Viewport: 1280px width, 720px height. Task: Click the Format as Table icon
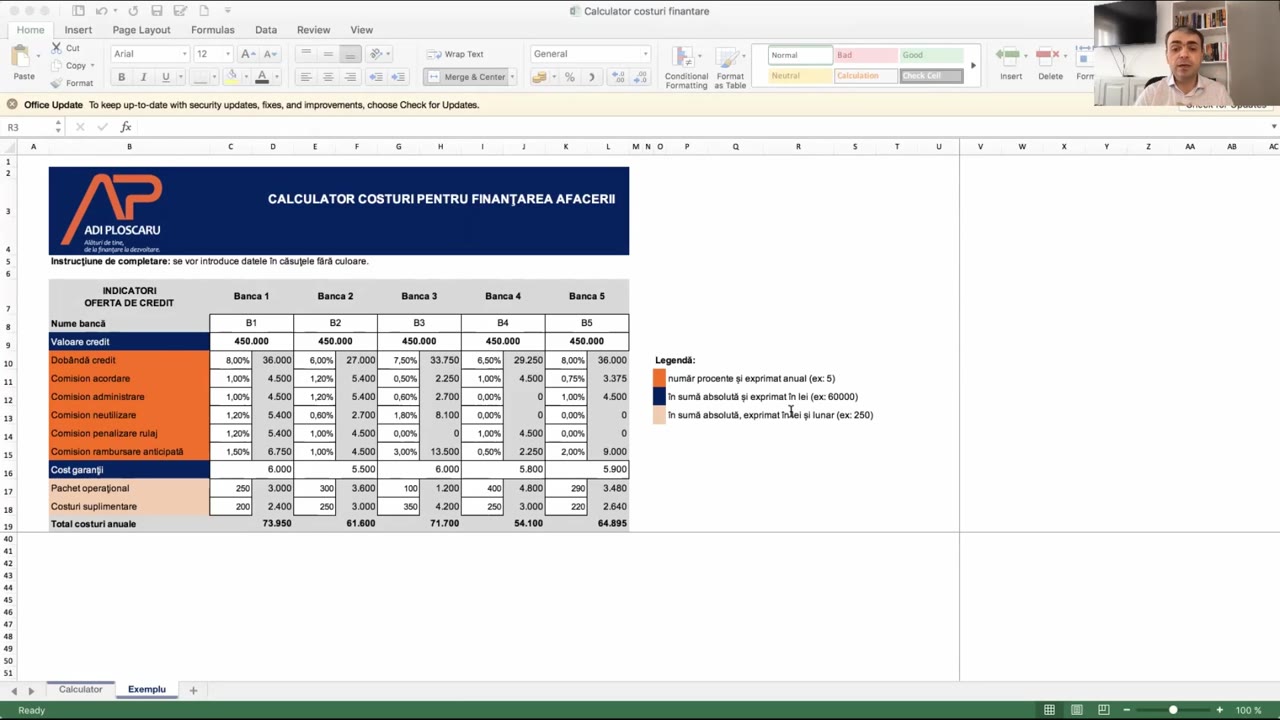(730, 65)
